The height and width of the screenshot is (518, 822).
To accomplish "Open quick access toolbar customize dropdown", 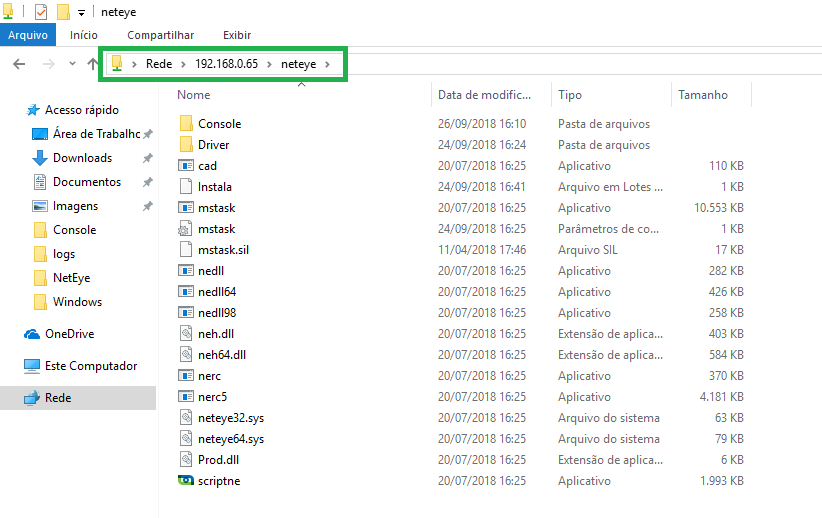I will pyautogui.click(x=81, y=13).
